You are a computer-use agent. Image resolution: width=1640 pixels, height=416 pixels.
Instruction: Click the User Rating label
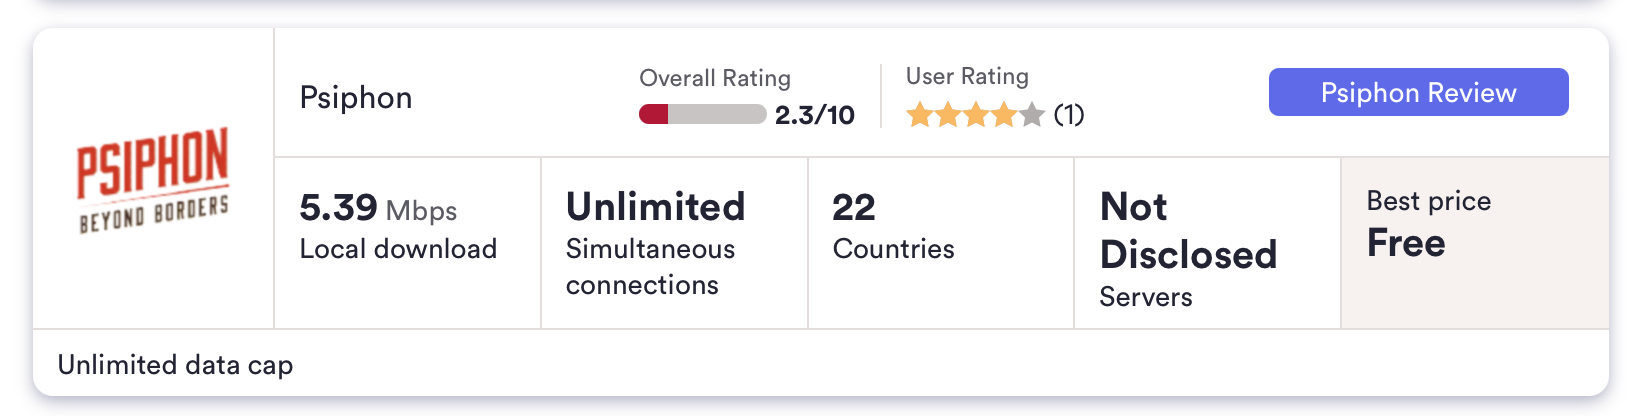tap(967, 76)
